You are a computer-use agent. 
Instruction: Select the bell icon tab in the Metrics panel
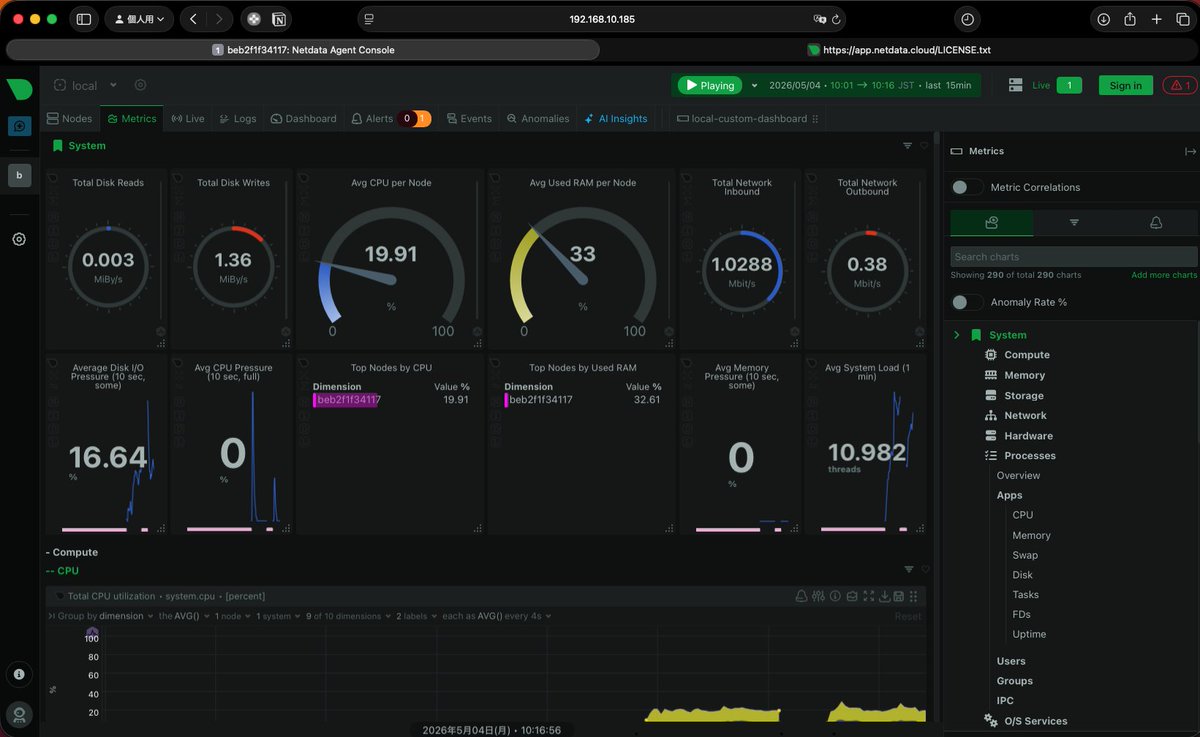(x=1156, y=223)
